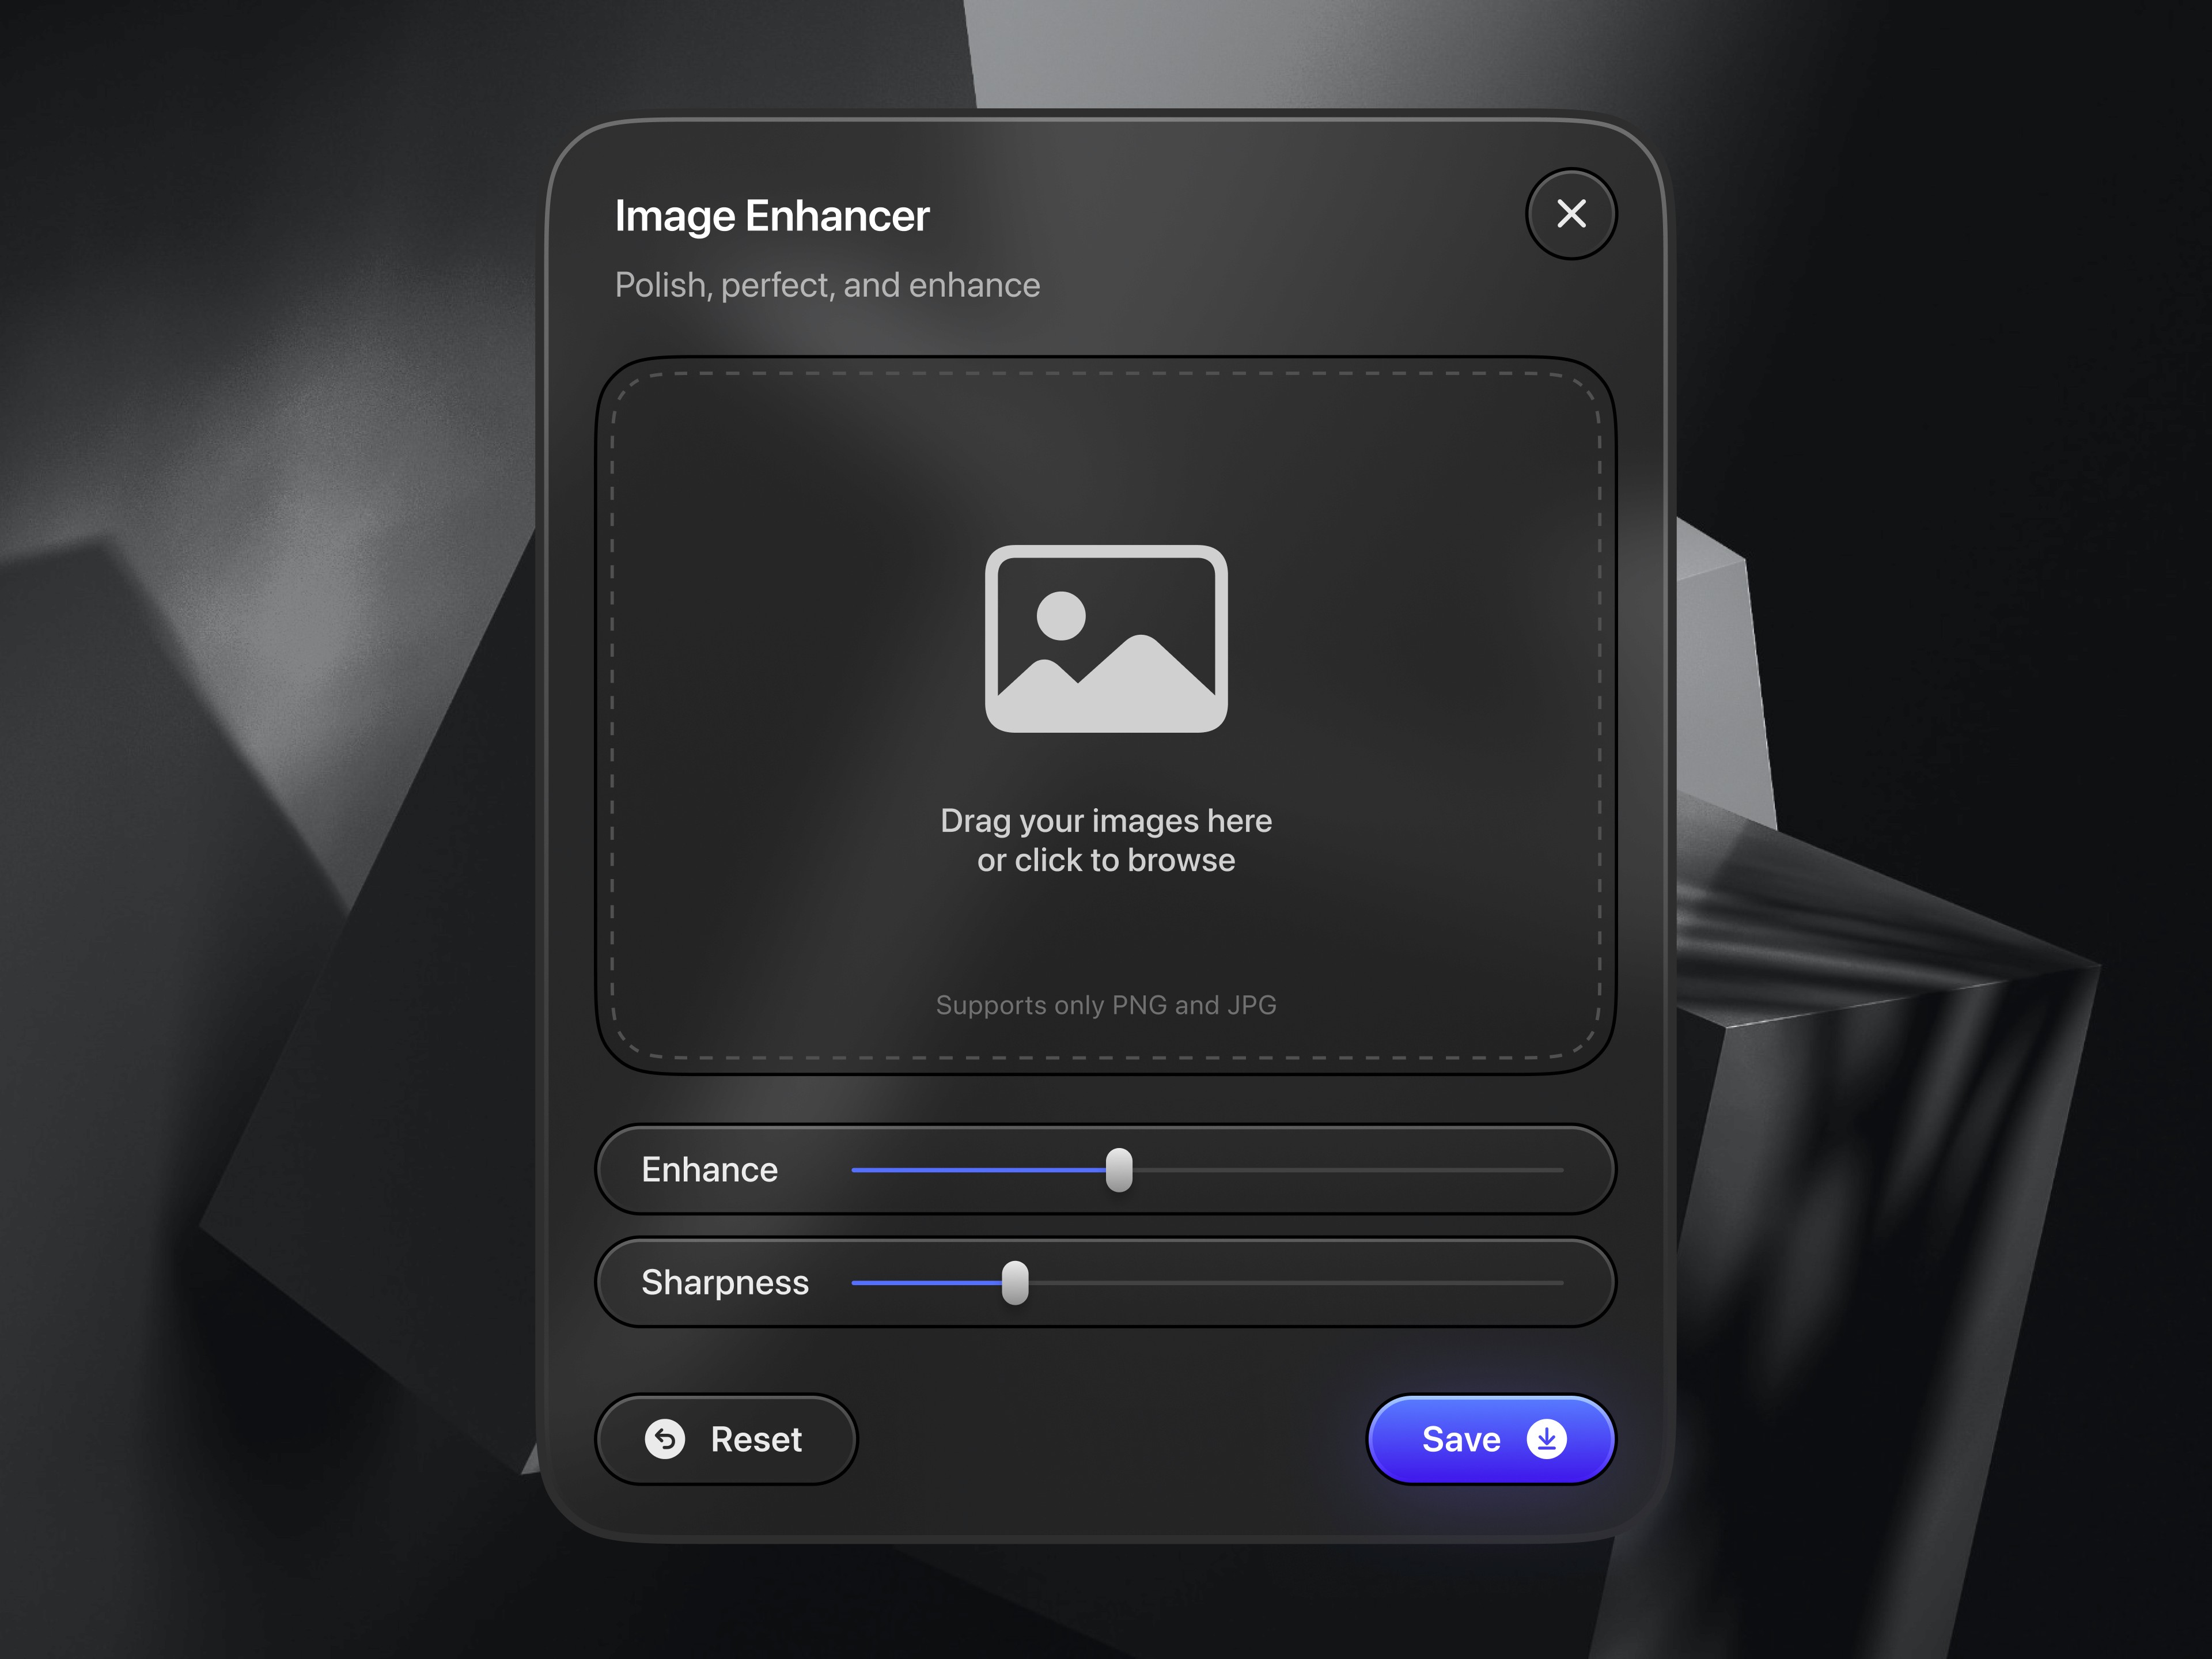Click "Drag your images here" text
The height and width of the screenshot is (1659, 2212).
1105,821
